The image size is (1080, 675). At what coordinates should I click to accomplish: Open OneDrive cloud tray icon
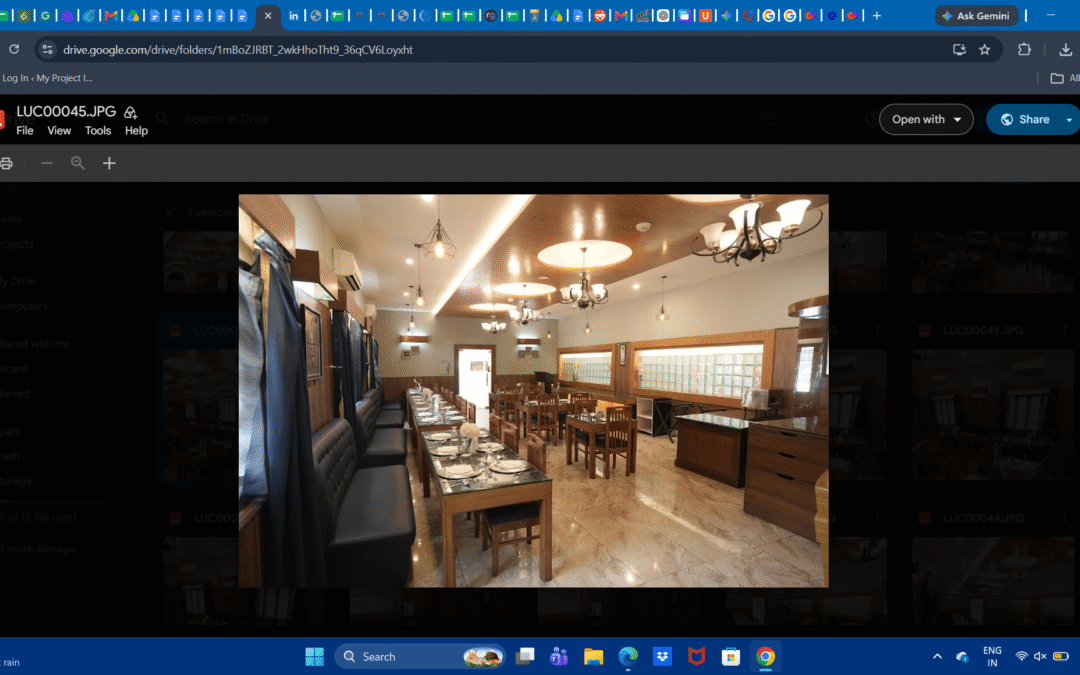coord(962,656)
